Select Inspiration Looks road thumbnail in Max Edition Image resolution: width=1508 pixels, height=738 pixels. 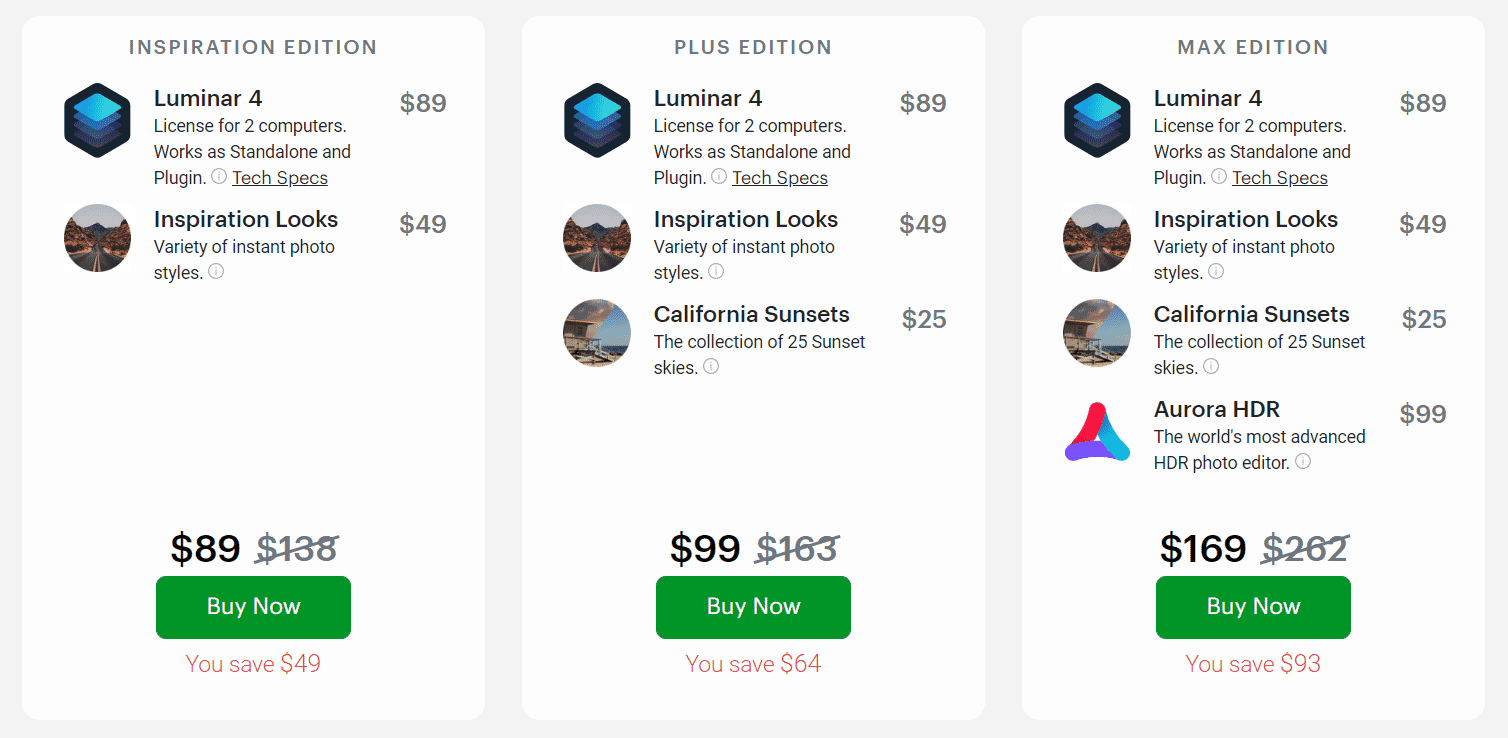pyautogui.click(x=1097, y=238)
